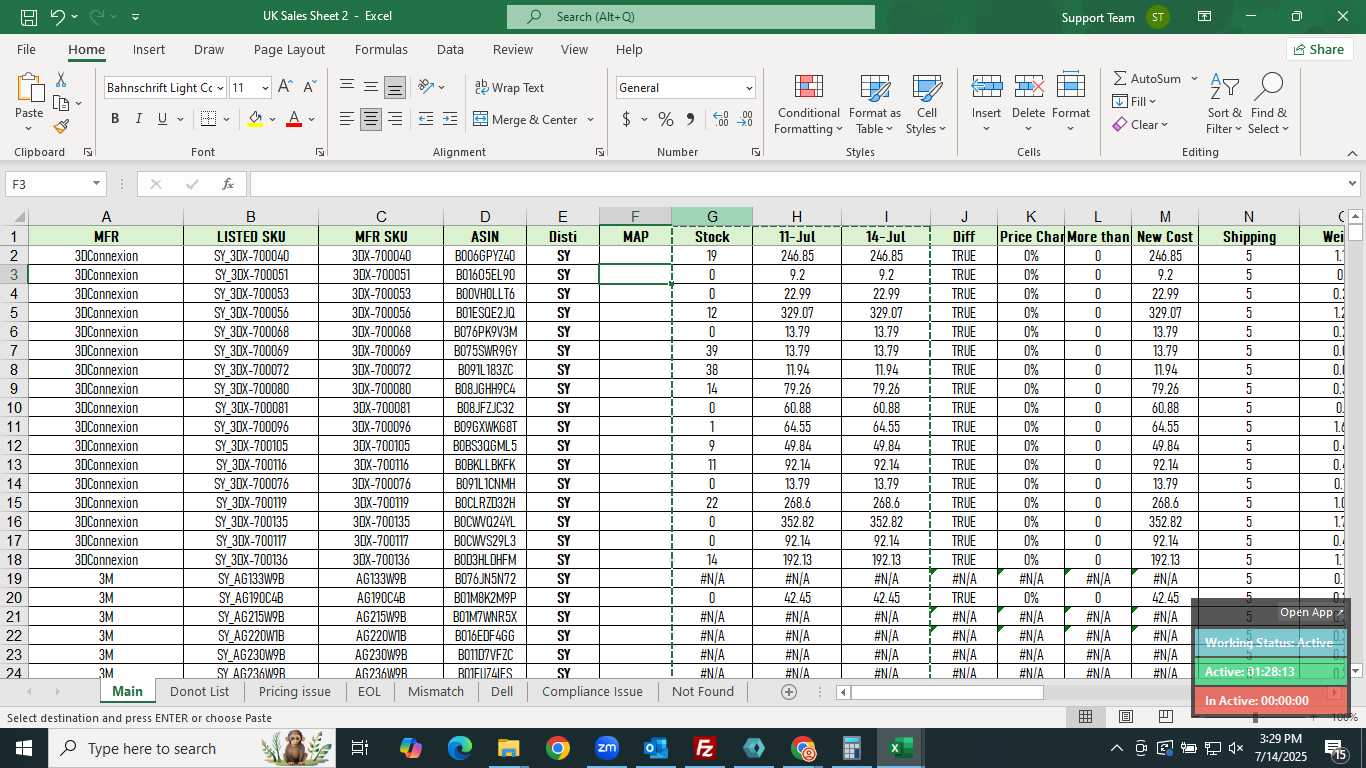
Task: Switch to Insert ribbon tab
Action: click(149, 49)
